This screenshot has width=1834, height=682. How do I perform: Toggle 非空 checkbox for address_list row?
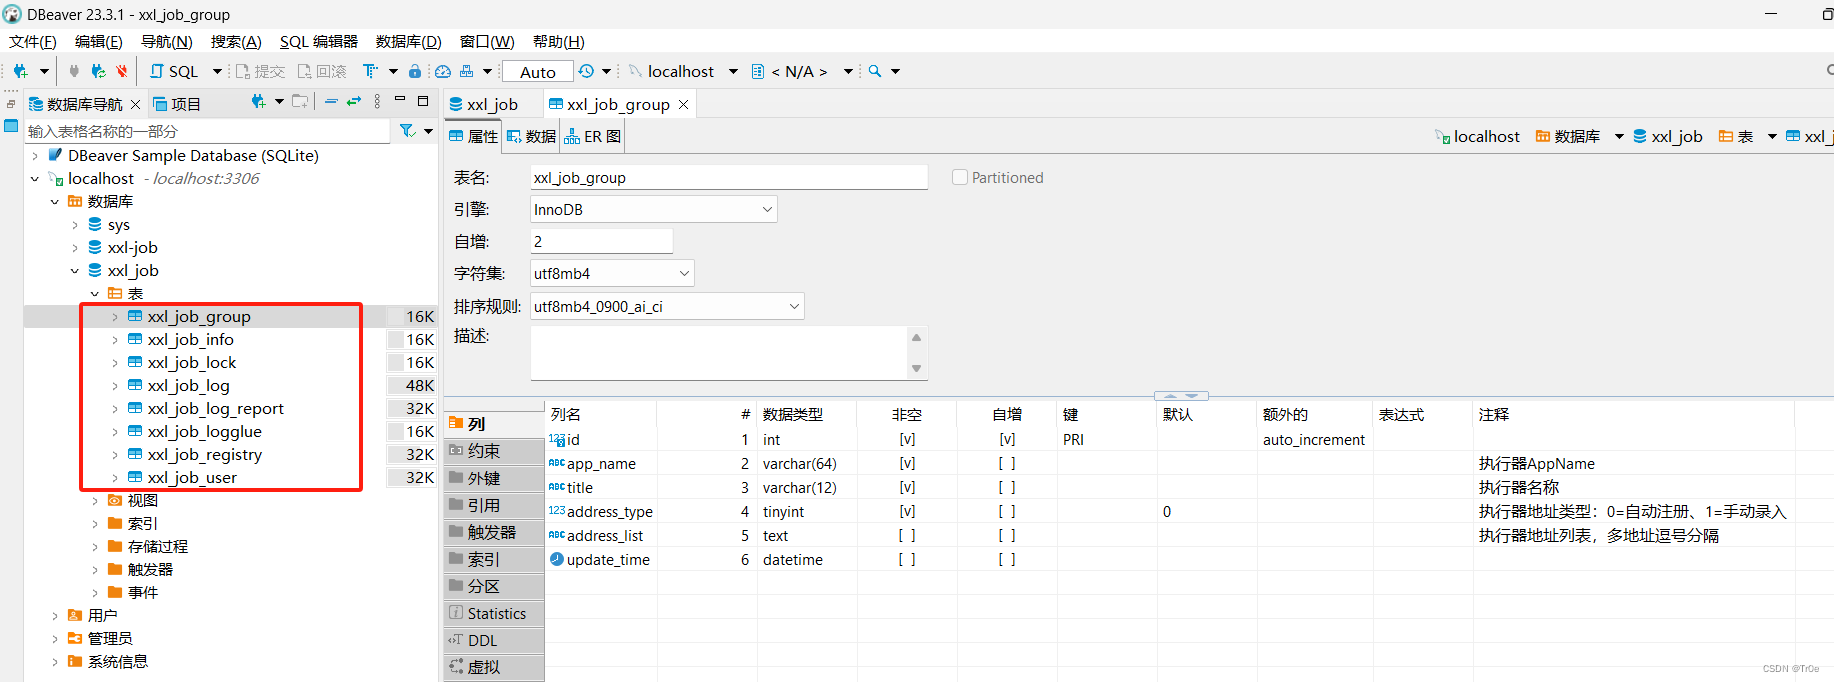[x=907, y=535]
